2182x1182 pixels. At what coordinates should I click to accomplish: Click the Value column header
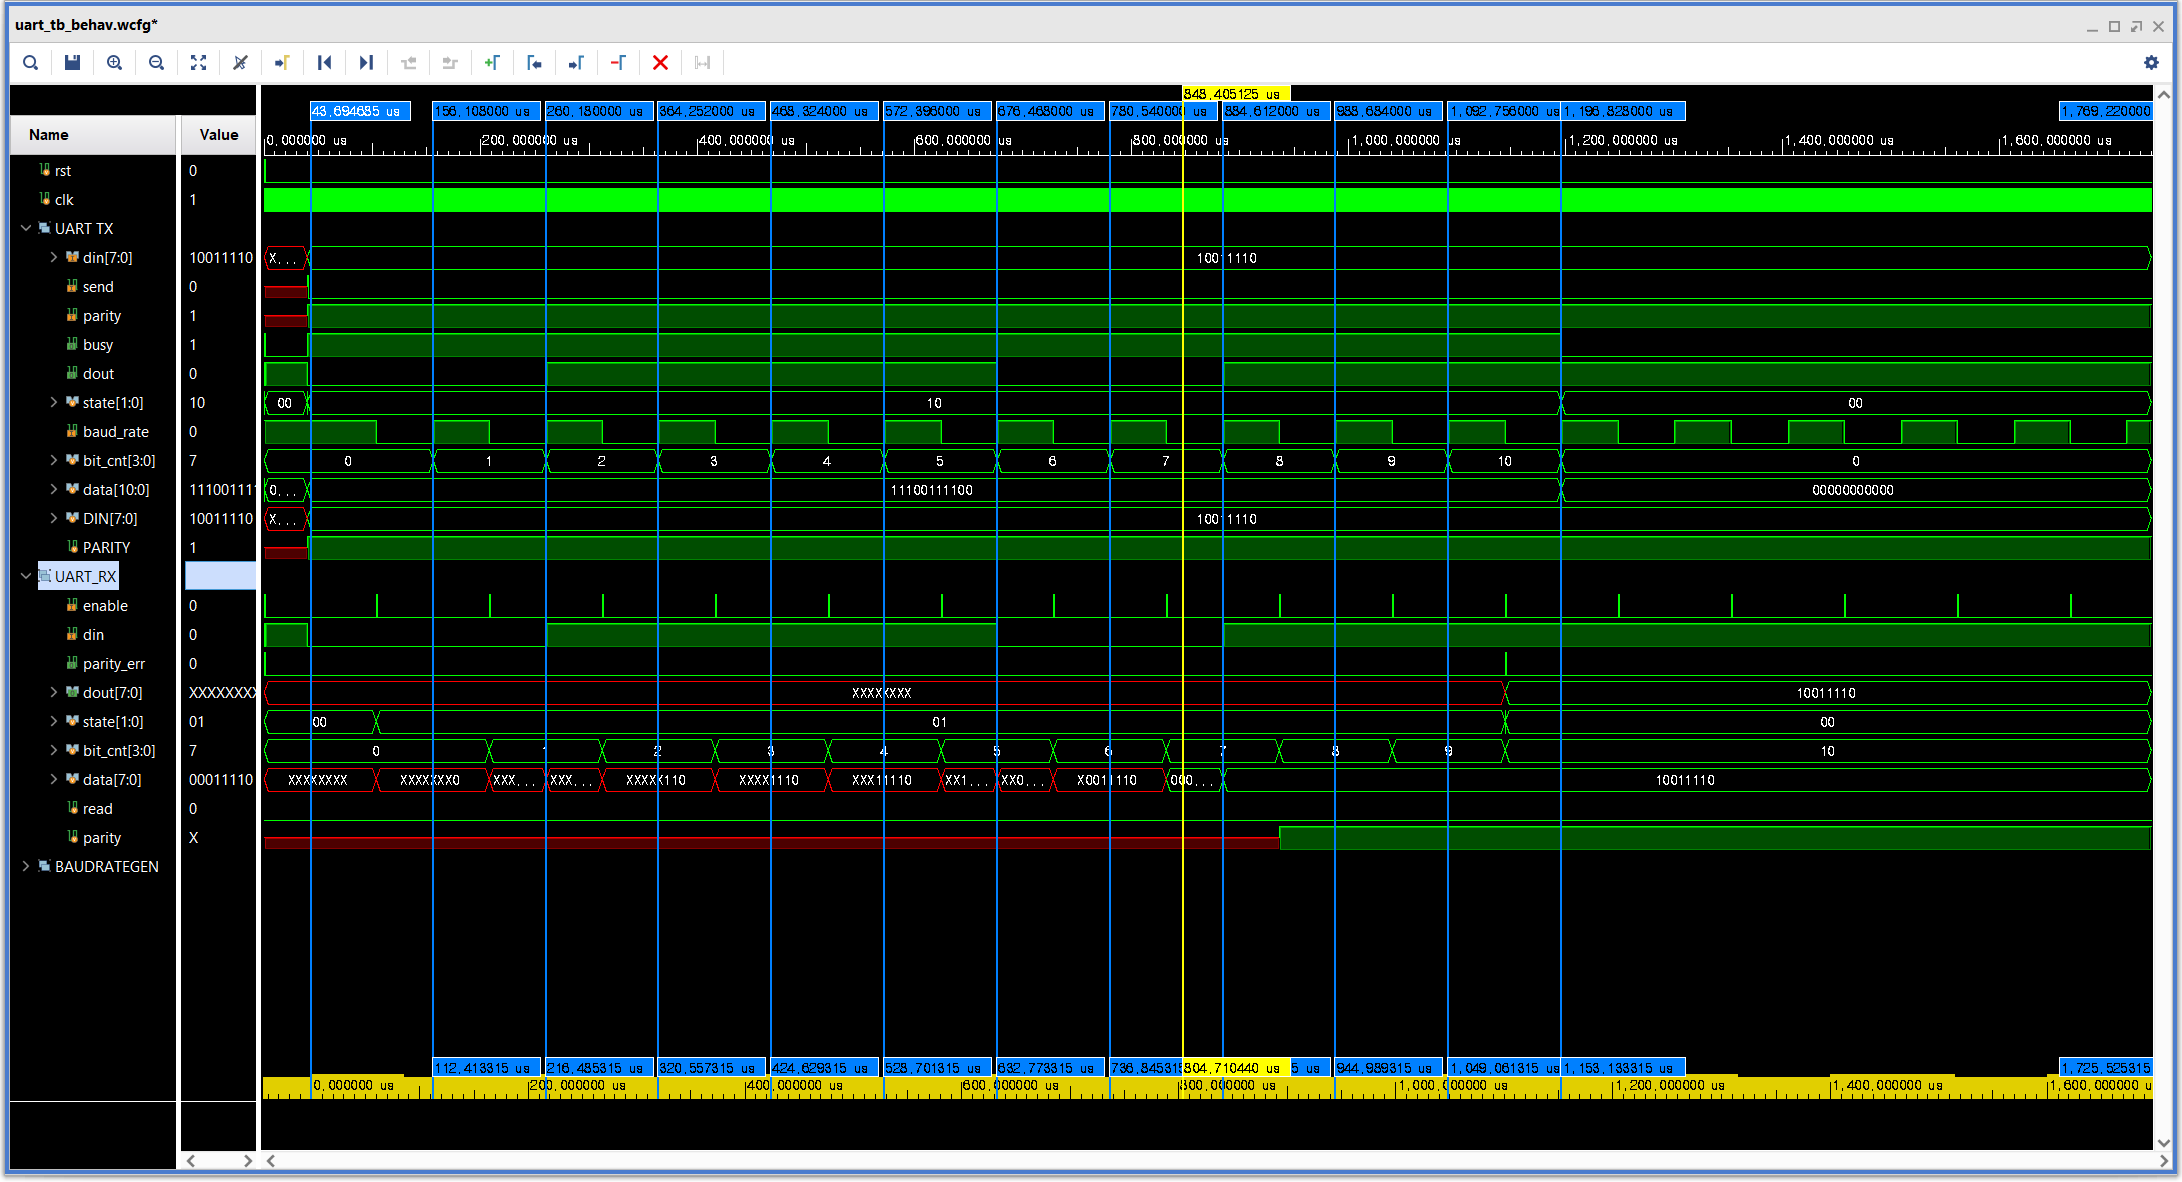click(x=218, y=135)
